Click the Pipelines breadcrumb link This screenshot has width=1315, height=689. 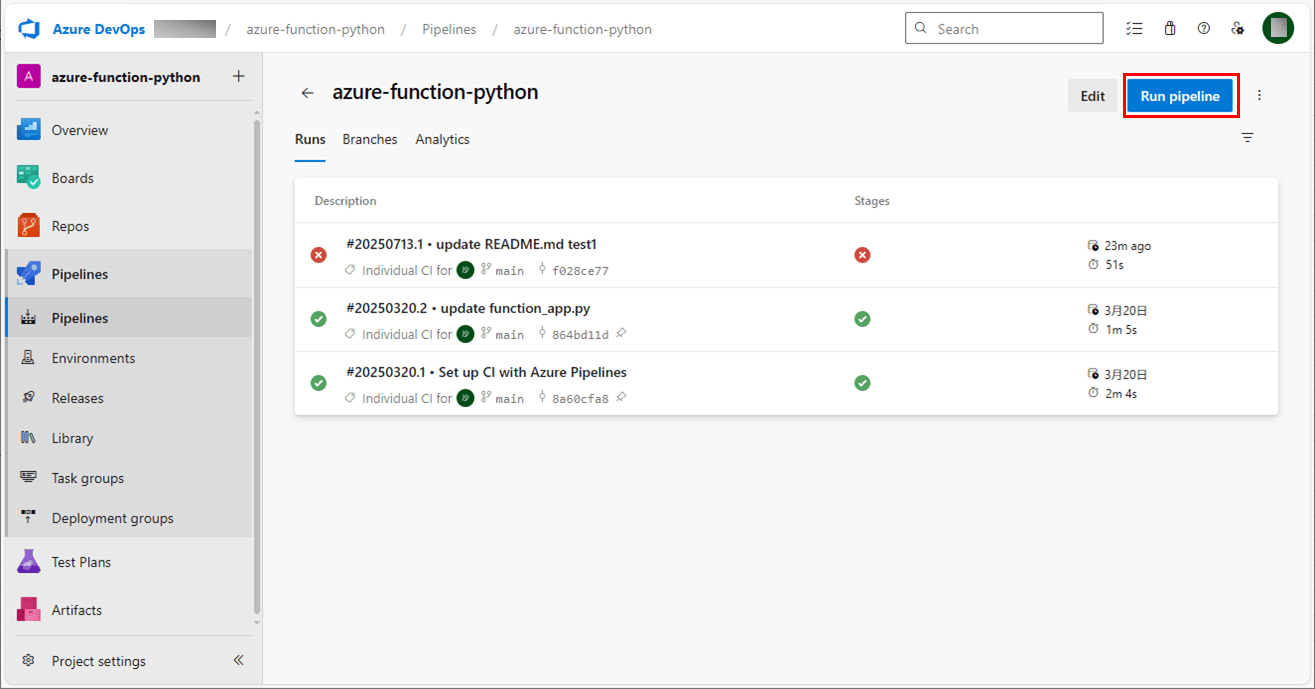point(449,29)
